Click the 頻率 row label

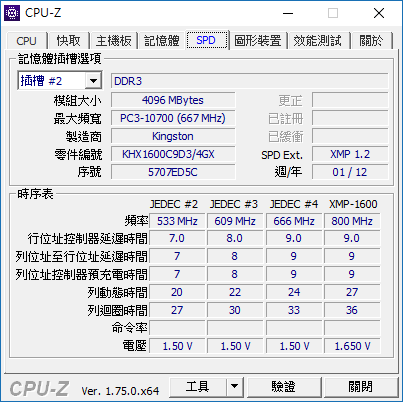click(136, 221)
